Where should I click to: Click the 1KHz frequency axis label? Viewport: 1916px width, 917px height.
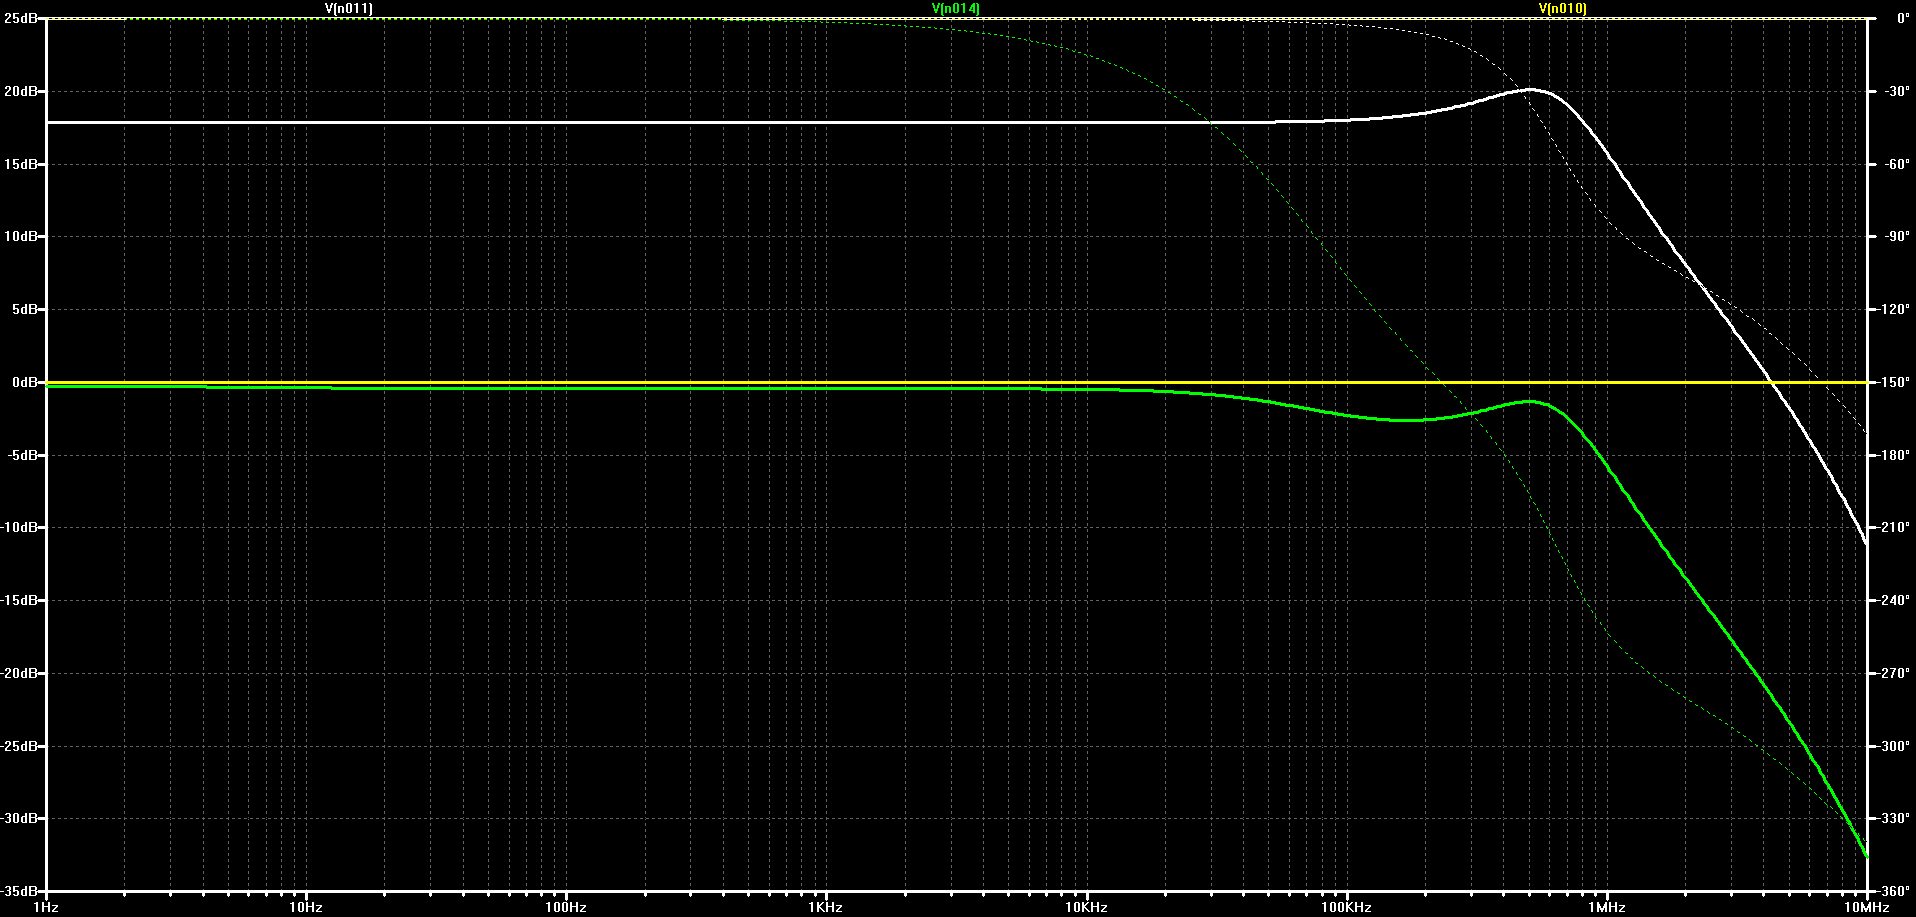coord(826,907)
